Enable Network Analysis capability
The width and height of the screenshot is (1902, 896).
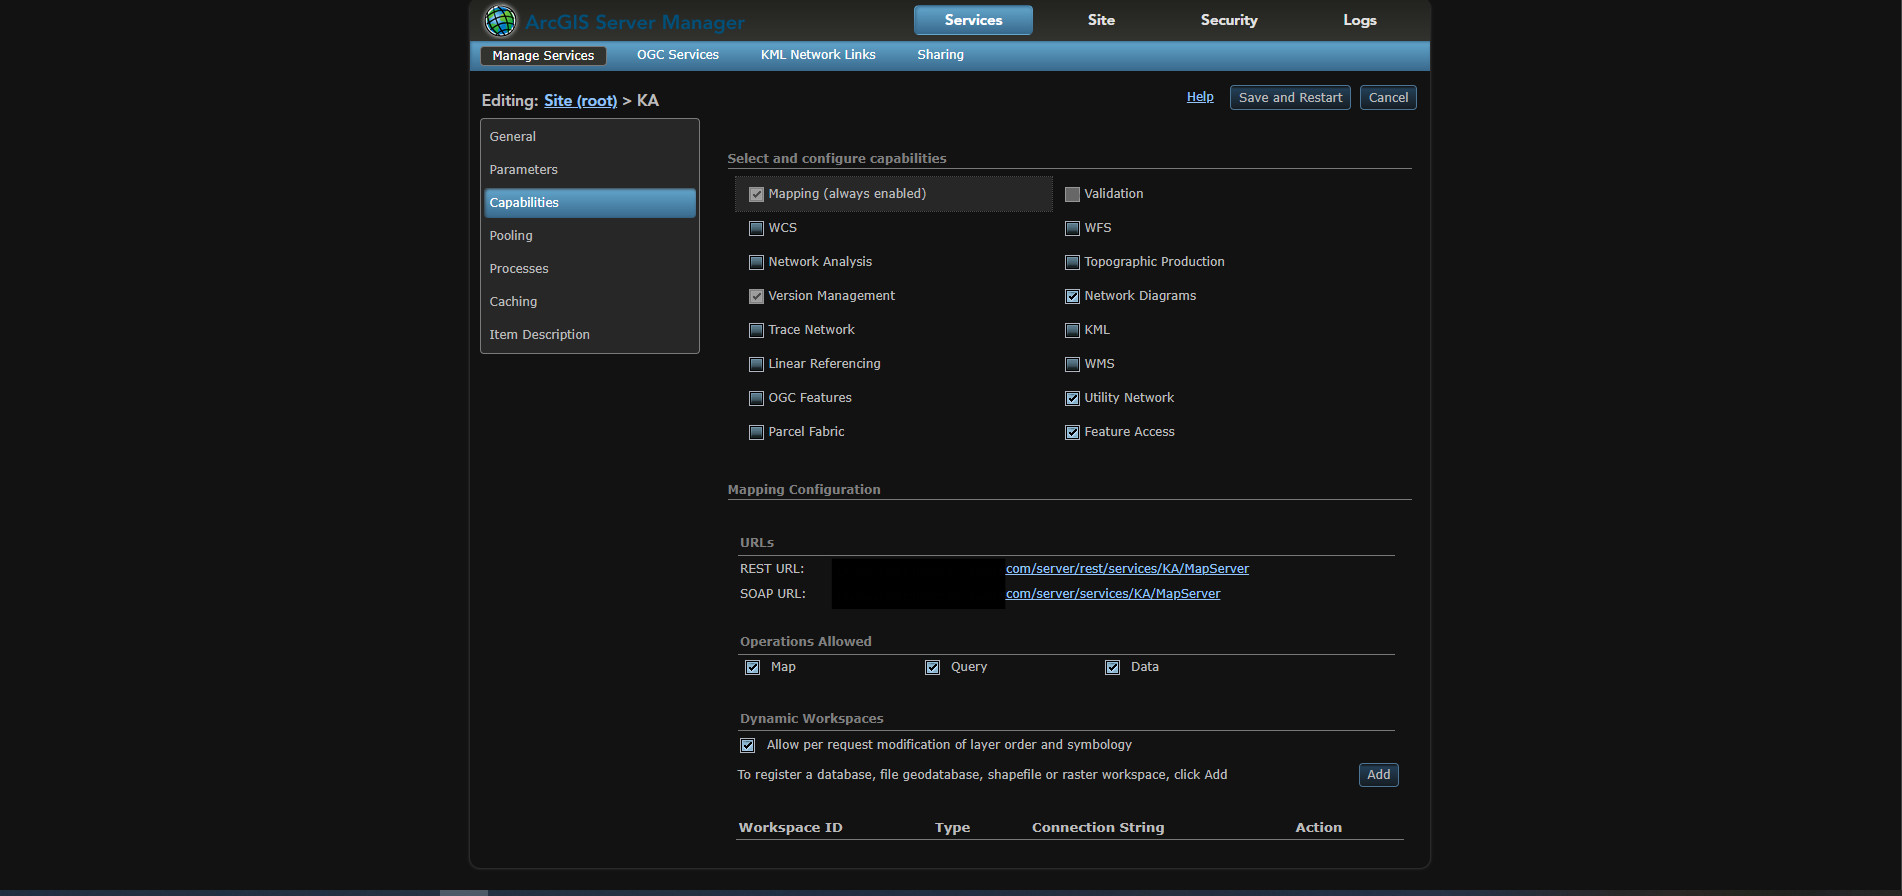coord(756,262)
